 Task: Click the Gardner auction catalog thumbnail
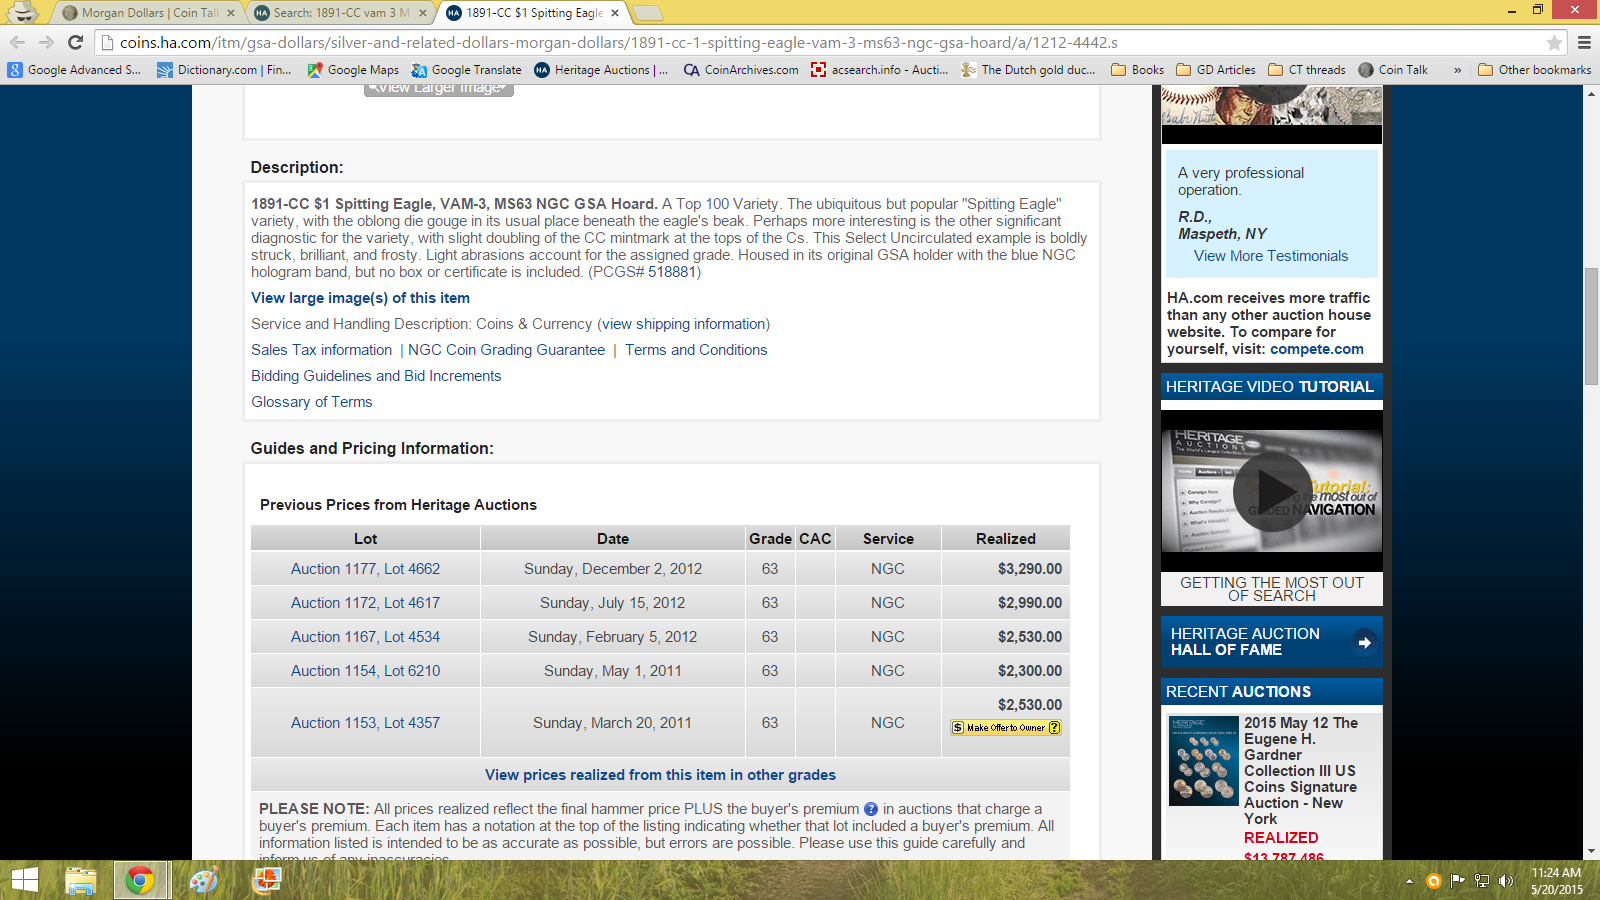(x=1204, y=761)
